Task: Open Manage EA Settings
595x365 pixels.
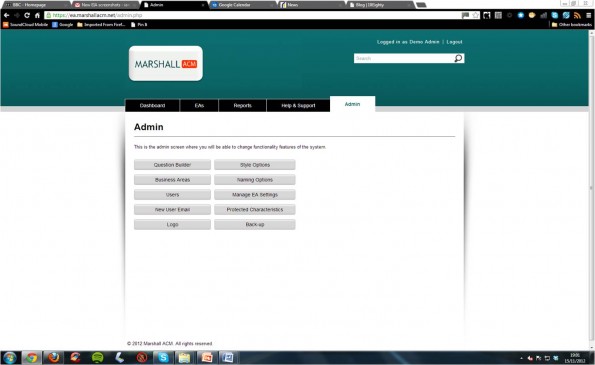Action: coord(255,195)
